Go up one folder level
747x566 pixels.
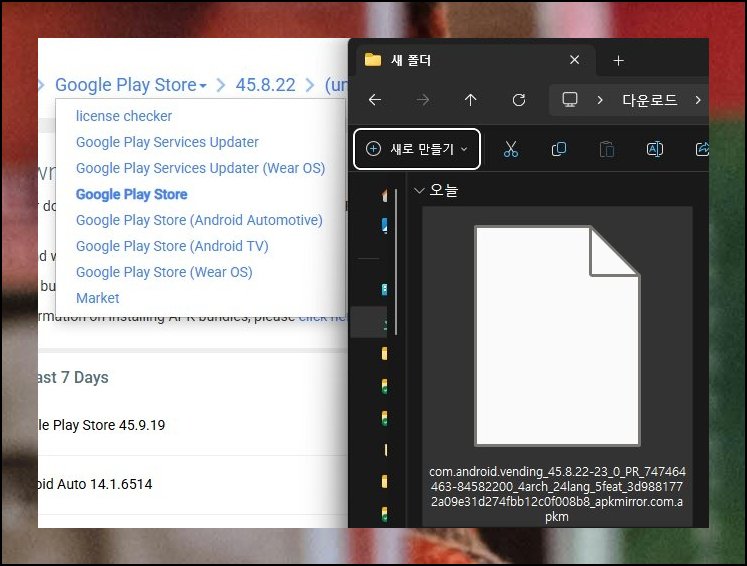[470, 100]
